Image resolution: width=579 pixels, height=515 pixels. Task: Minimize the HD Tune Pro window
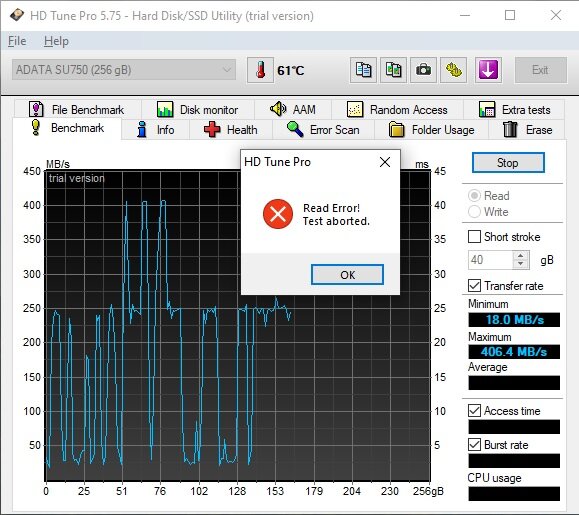[x=465, y=16]
